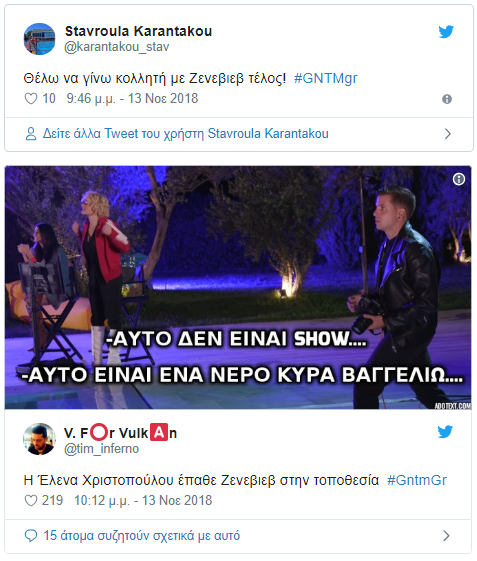Open the meme image with the photographer
This screenshot has height=561, width=477.
pos(238,288)
